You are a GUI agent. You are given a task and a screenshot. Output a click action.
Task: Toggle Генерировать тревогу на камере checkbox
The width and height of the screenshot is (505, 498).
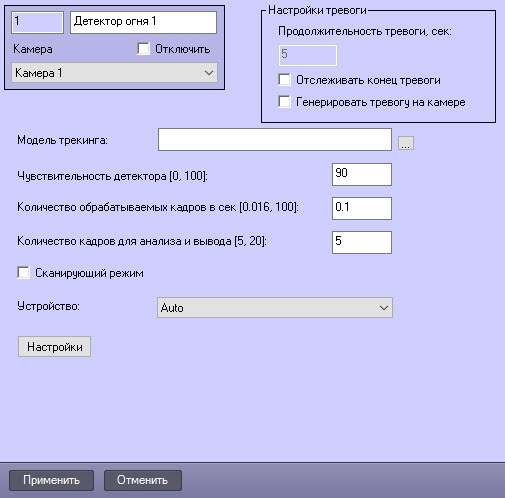pyautogui.click(x=284, y=102)
